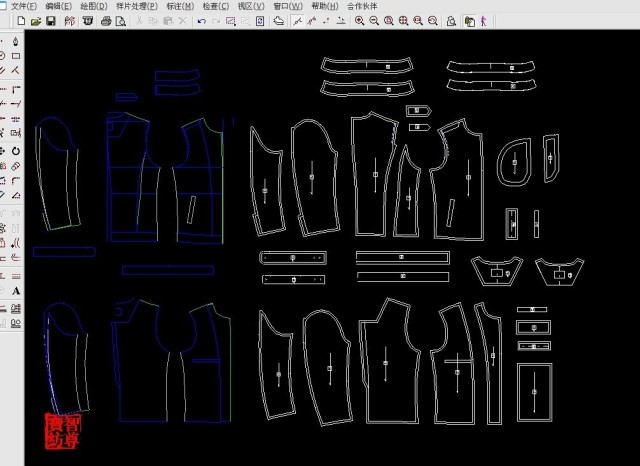The height and width of the screenshot is (466, 640).
Task: Select the top-left white curved collar piece
Action: (x=368, y=63)
